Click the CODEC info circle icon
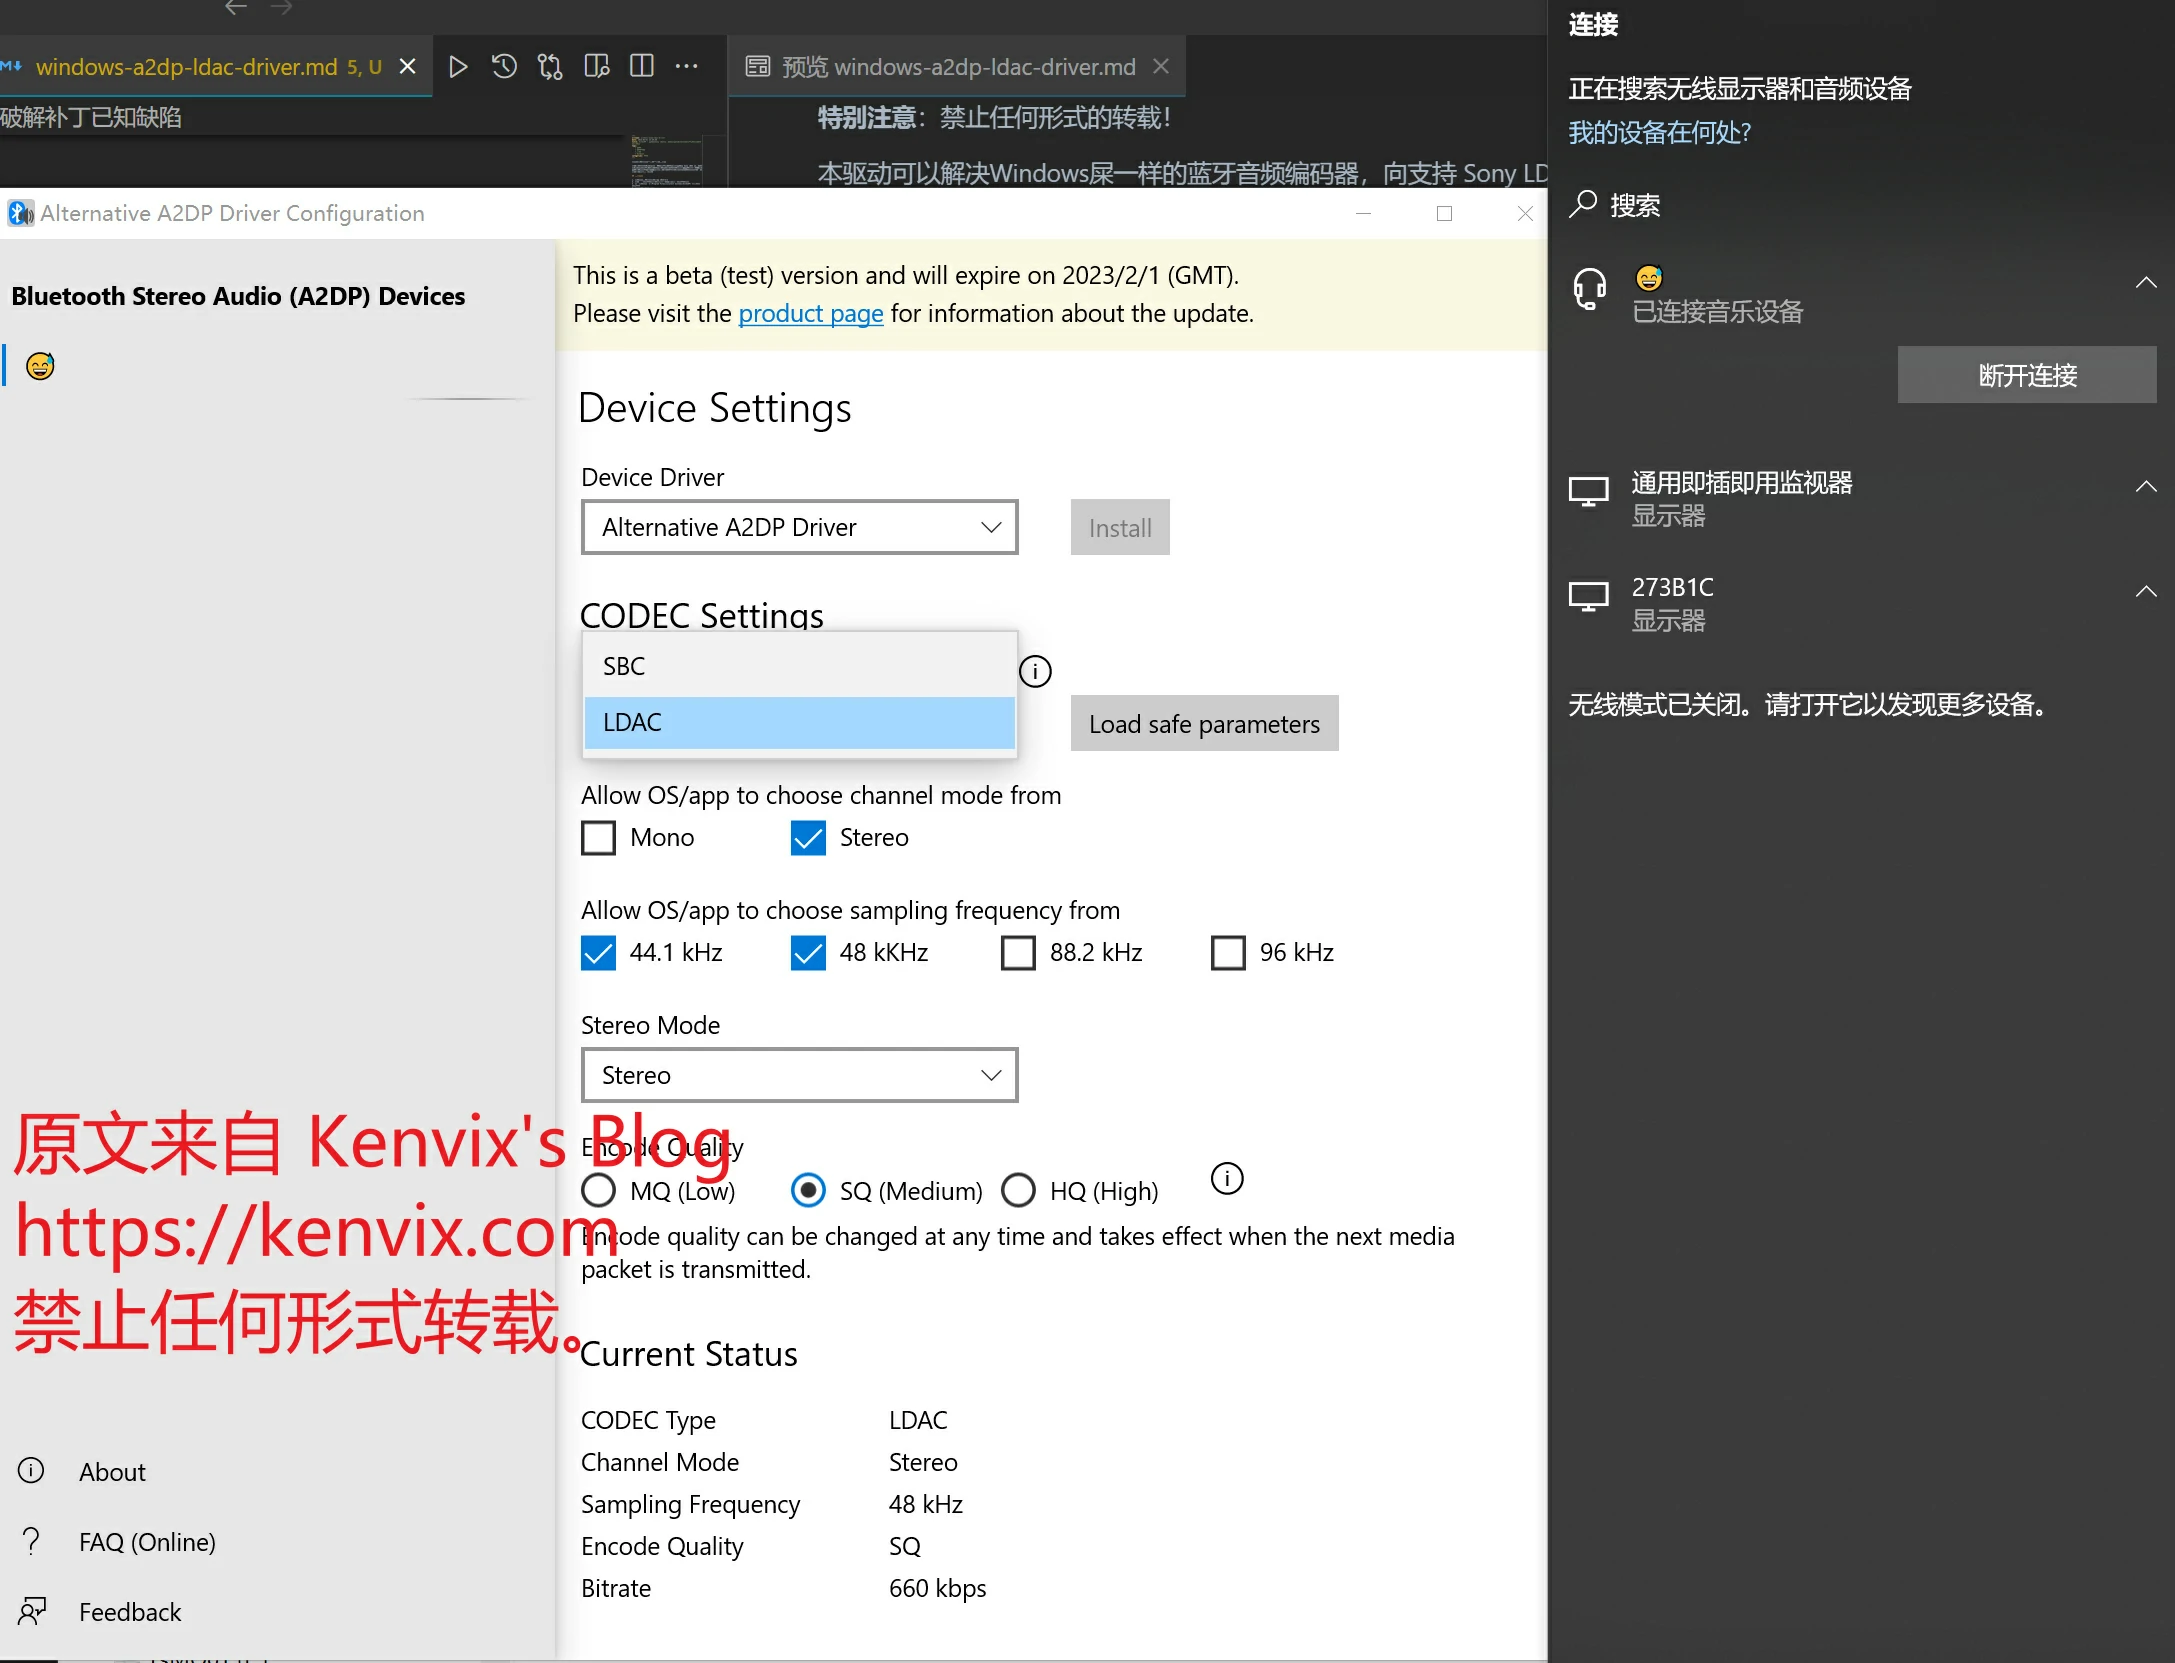Screen dimensions: 2175x1663 pyautogui.click(x=1035, y=671)
